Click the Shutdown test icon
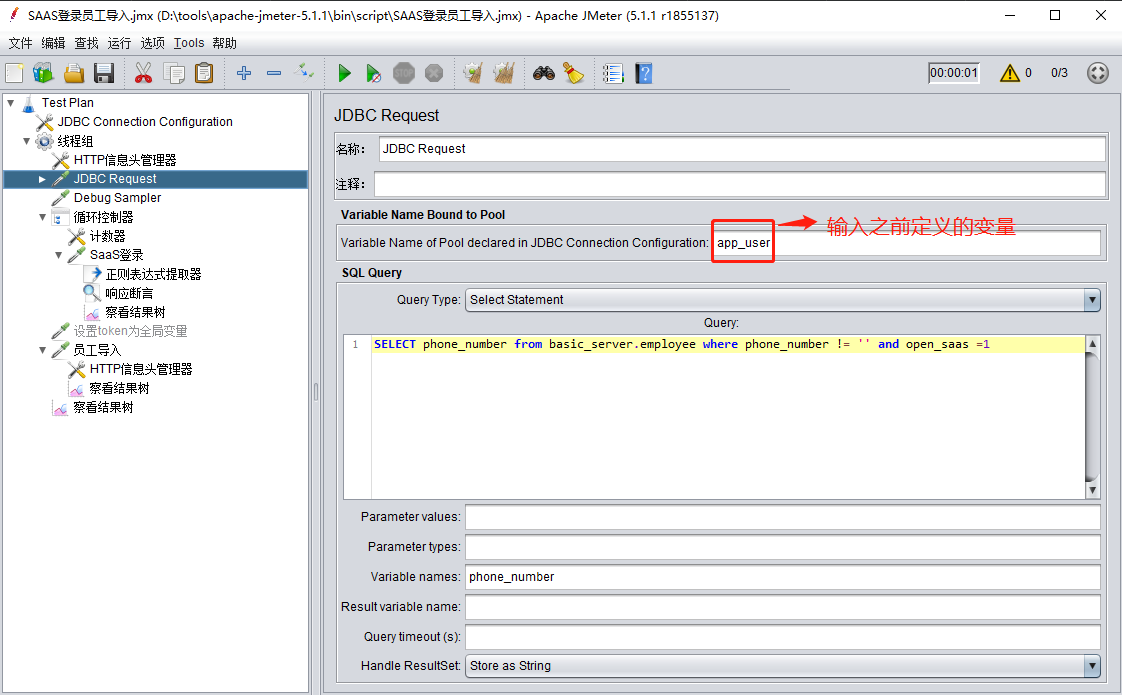This screenshot has width=1122, height=695. click(x=434, y=73)
